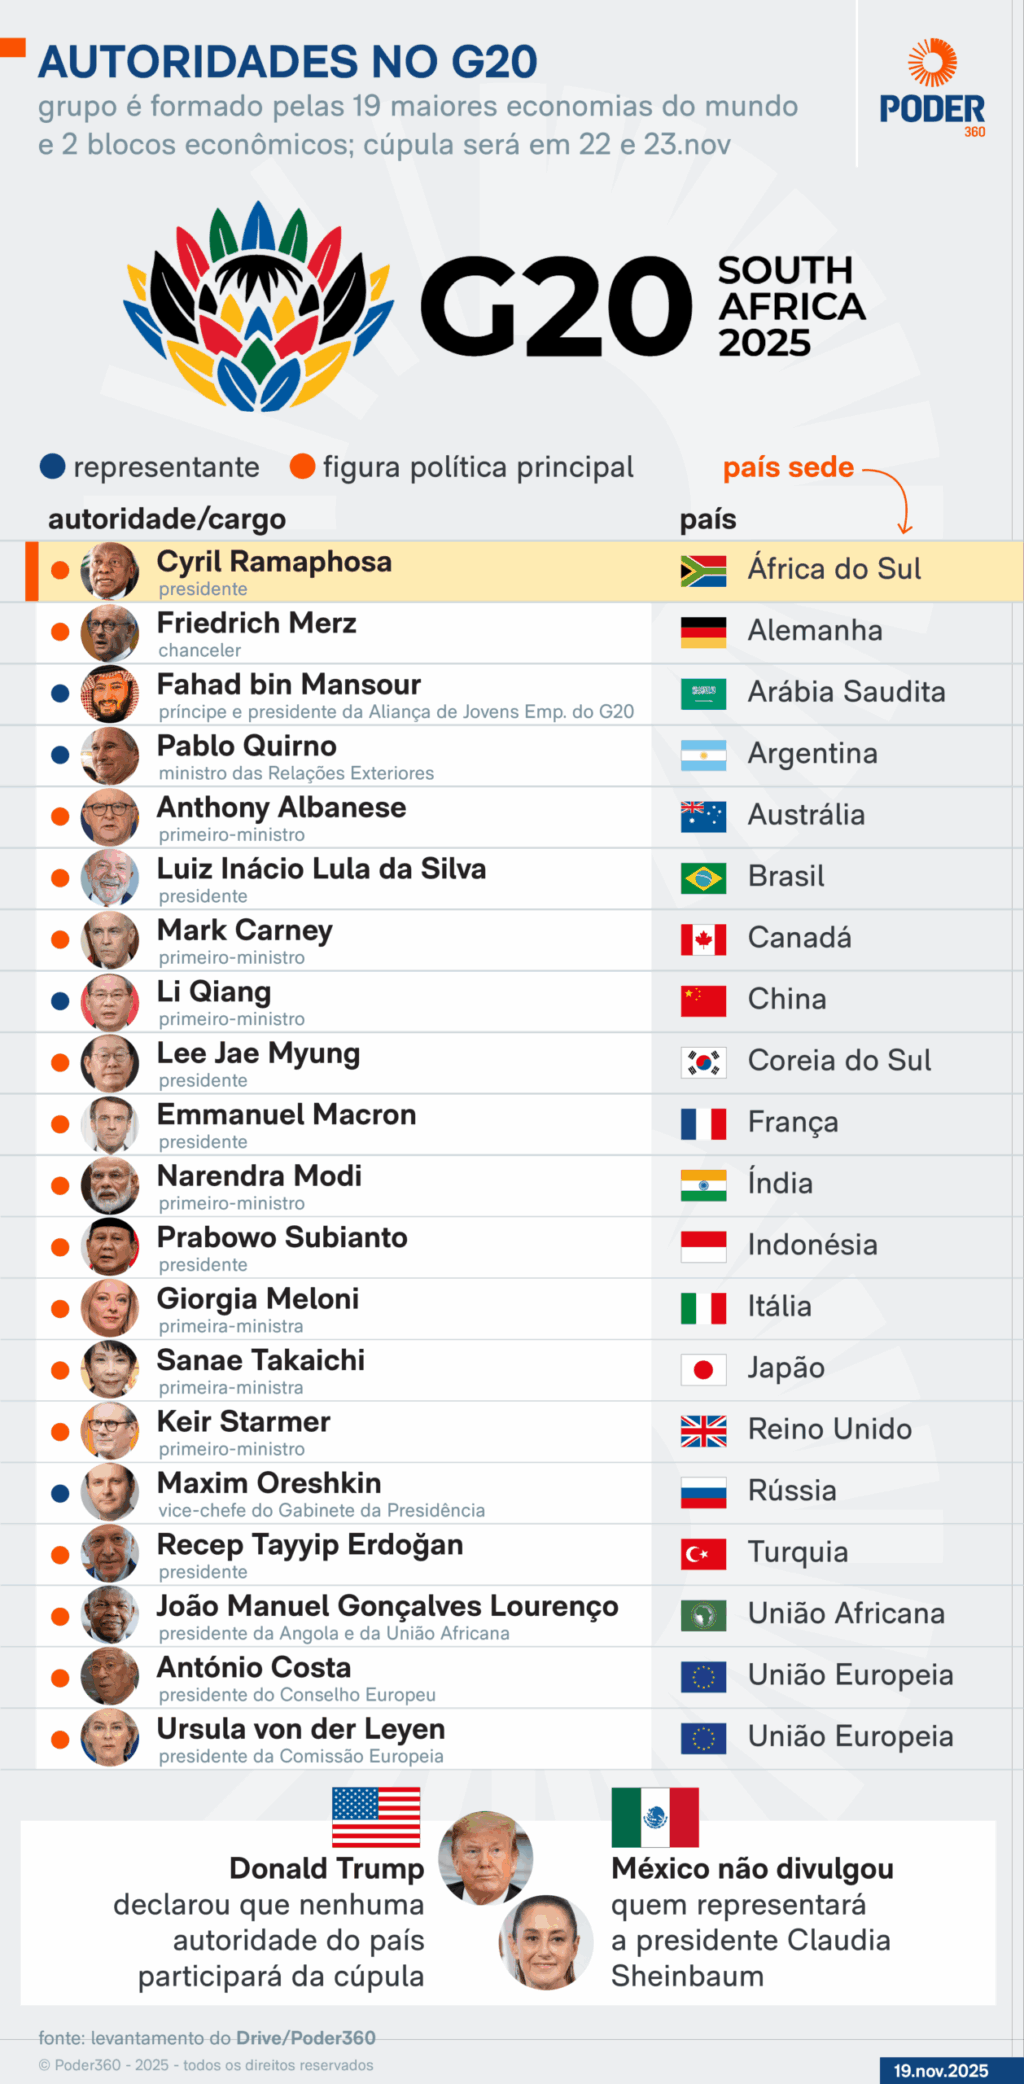Select the Japan flag icon

(703, 1368)
